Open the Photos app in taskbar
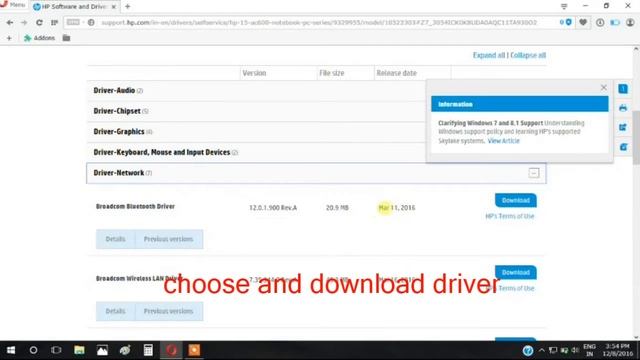The image size is (640, 360). (x=102, y=350)
